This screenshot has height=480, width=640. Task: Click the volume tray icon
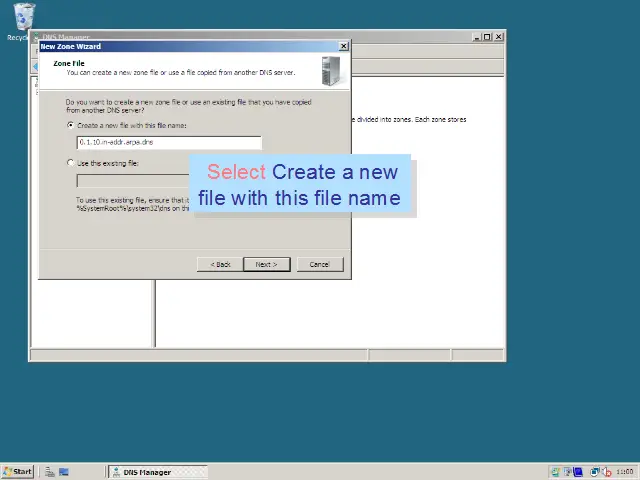pos(607,472)
